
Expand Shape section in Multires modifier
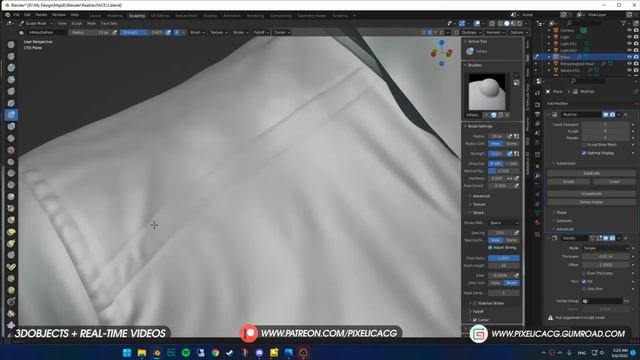(x=561, y=213)
